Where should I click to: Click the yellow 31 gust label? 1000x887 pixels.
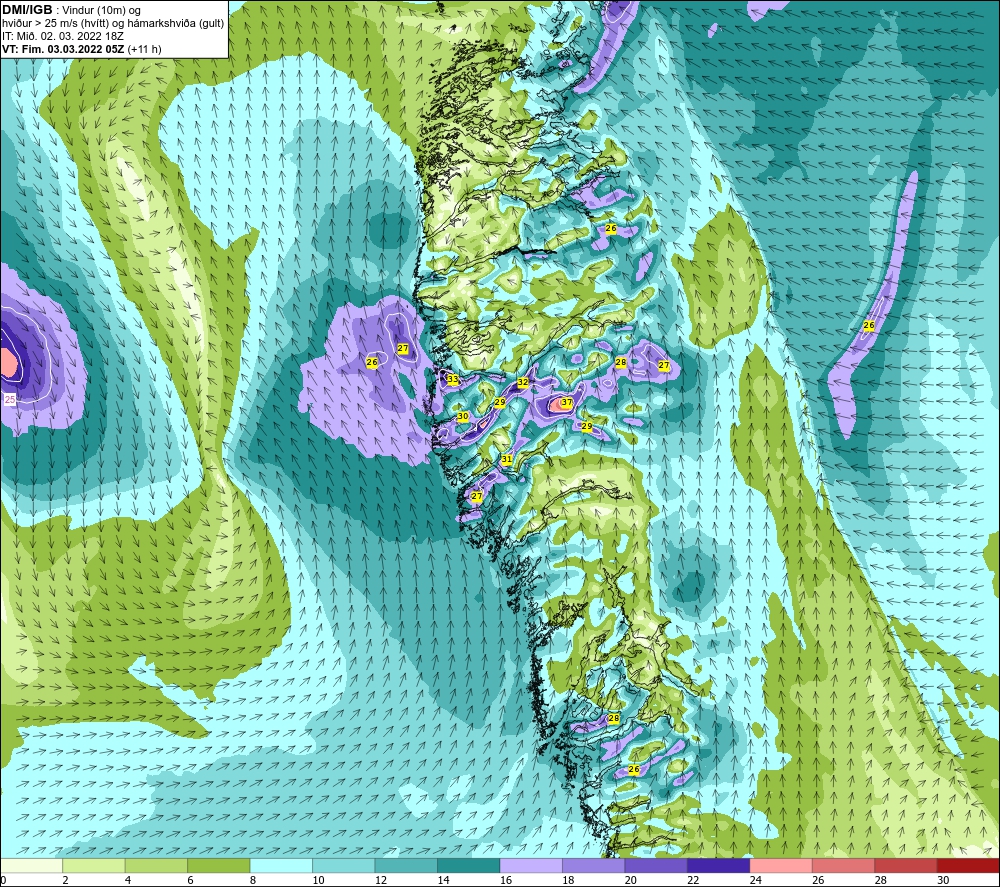tap(506, 459)
